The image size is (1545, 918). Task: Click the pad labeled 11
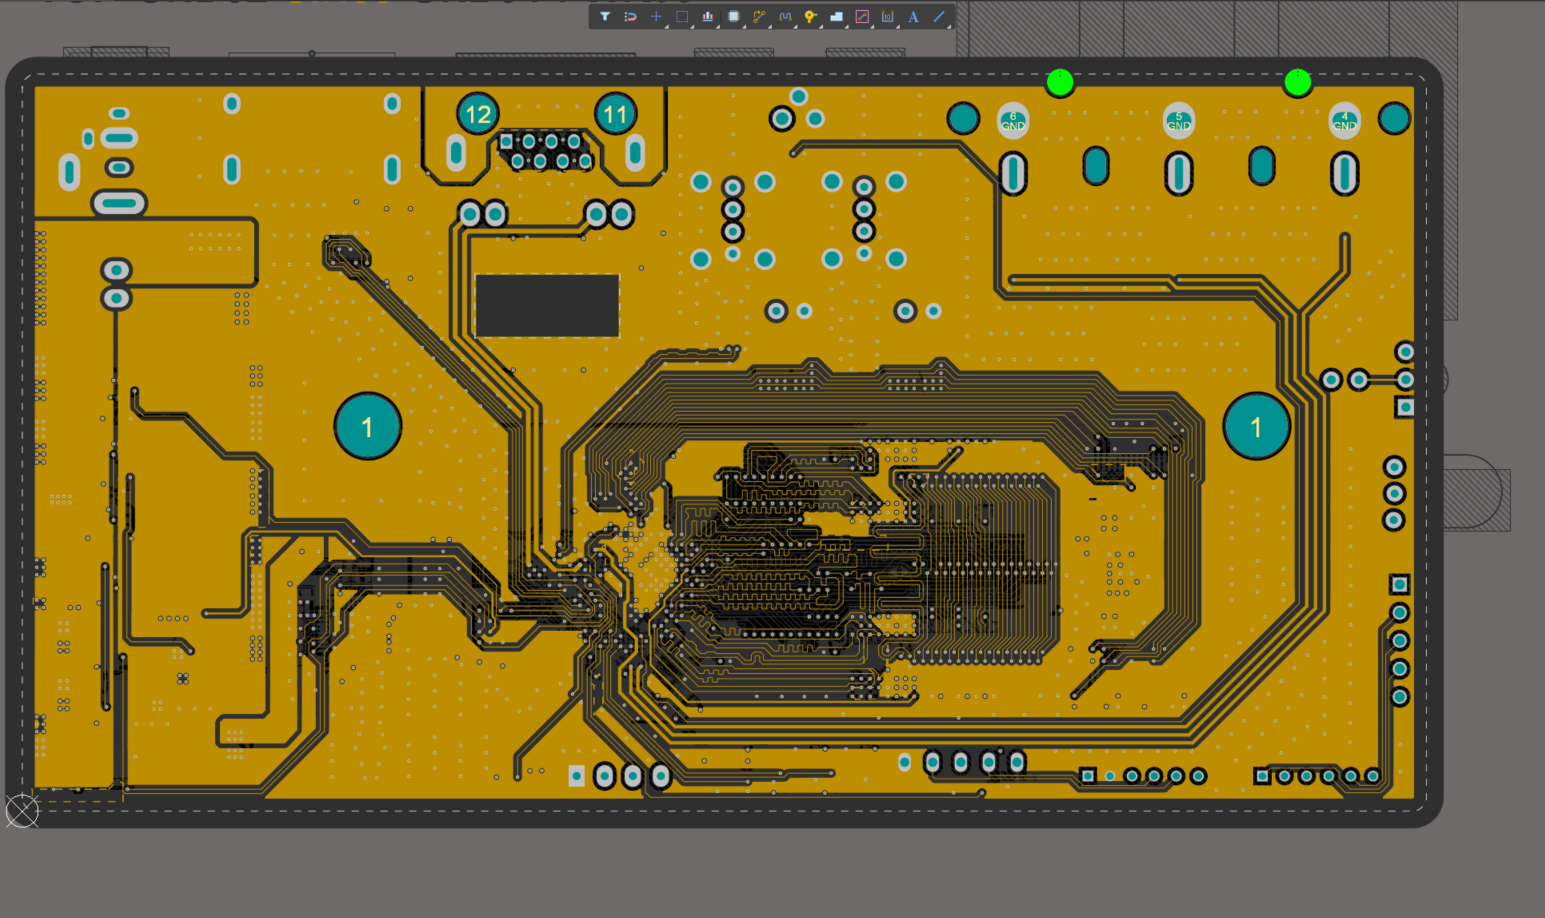(615, 115)
